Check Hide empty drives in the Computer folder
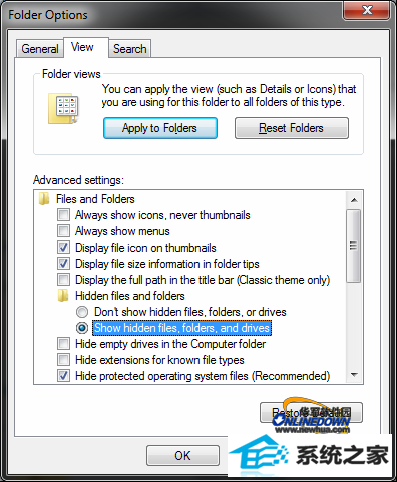Viewport: 397px width, 482px height. click(63, 344)
